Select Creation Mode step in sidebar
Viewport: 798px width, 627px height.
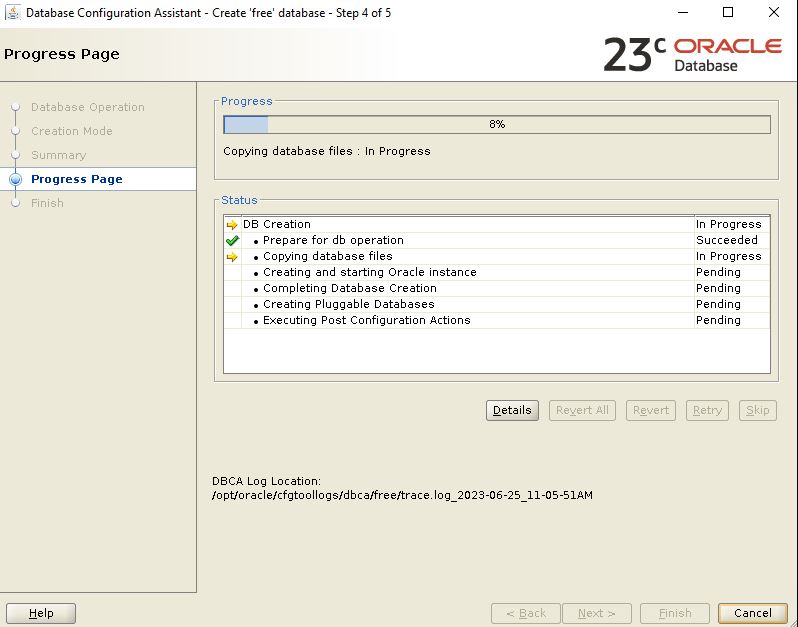72,131
